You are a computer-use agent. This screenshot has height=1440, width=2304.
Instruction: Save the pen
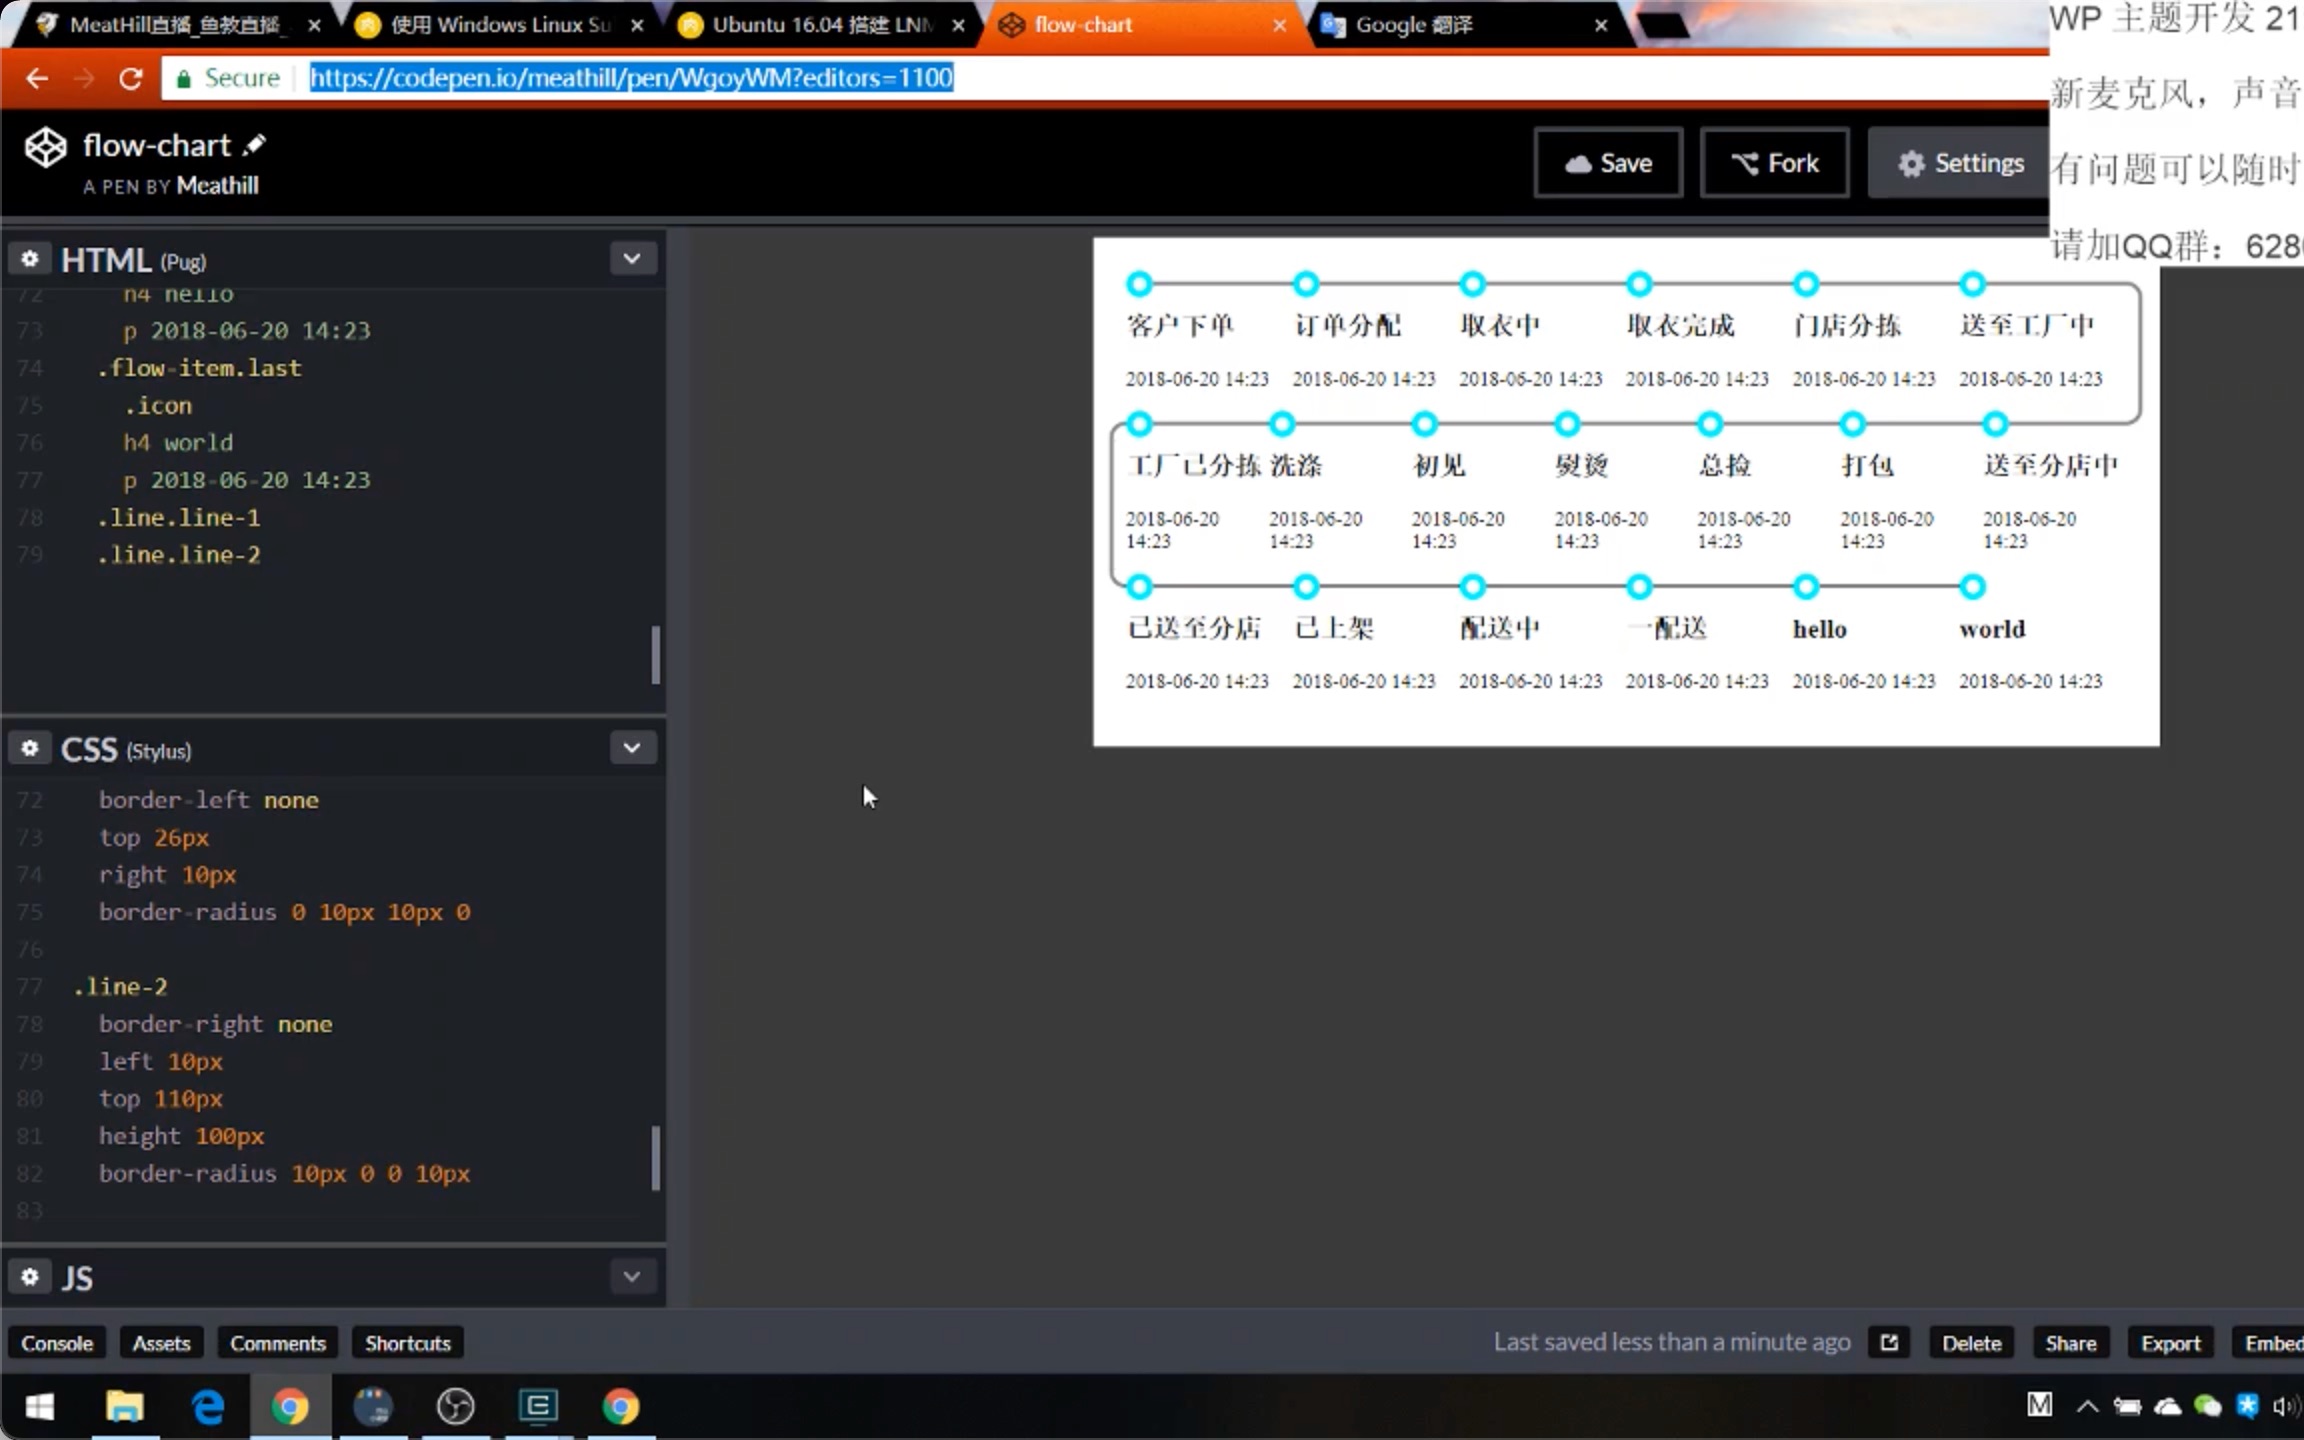(x=1608, y=162)
